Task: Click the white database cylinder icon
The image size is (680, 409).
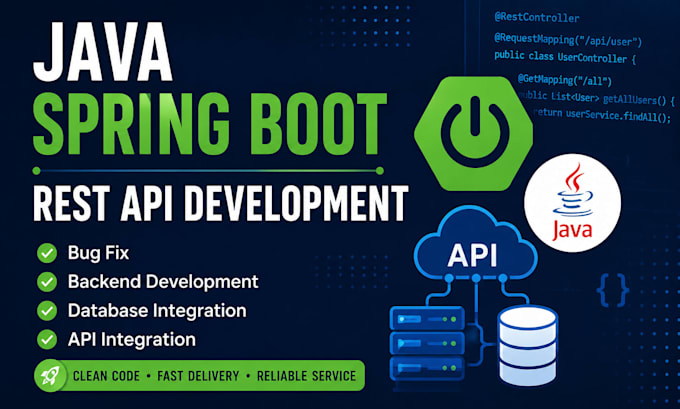Action: tap(527, 346)
